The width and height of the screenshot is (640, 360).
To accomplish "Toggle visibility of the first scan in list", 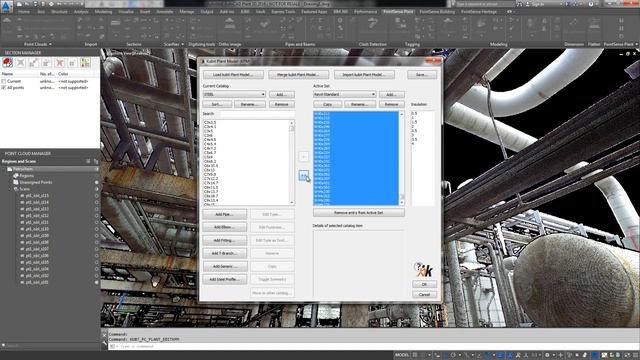I will [x=97, y=196].
